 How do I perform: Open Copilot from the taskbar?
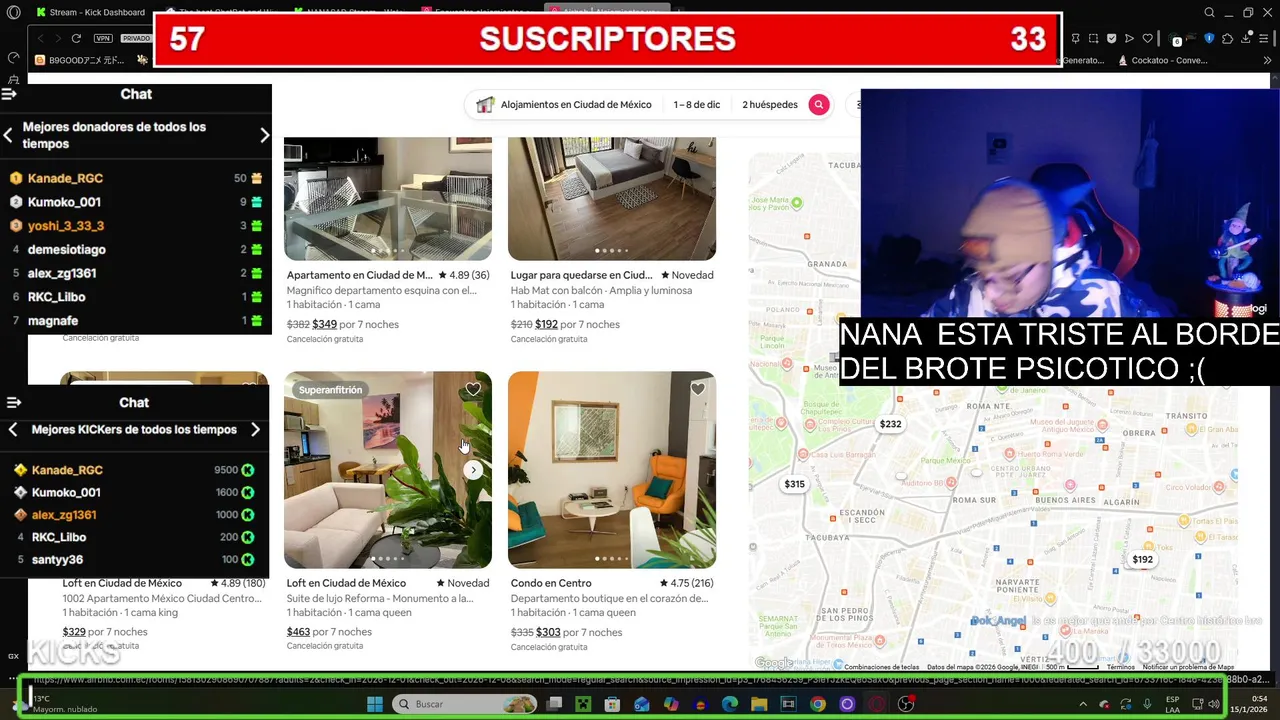coord(671,704)
